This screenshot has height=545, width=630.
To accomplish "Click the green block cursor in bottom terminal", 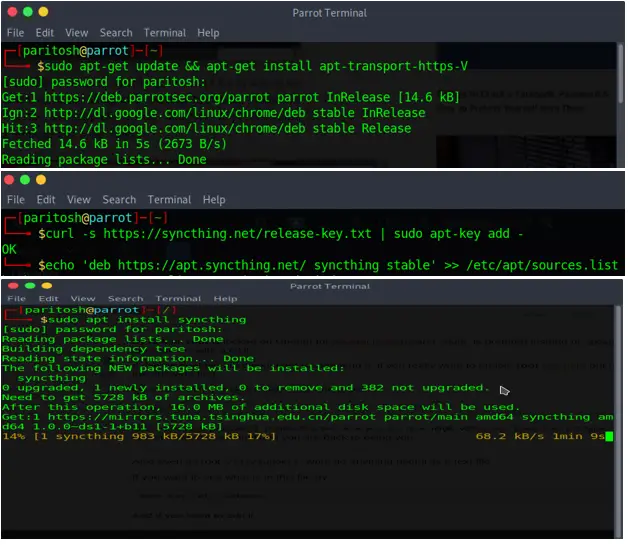I will click(609, 436).
